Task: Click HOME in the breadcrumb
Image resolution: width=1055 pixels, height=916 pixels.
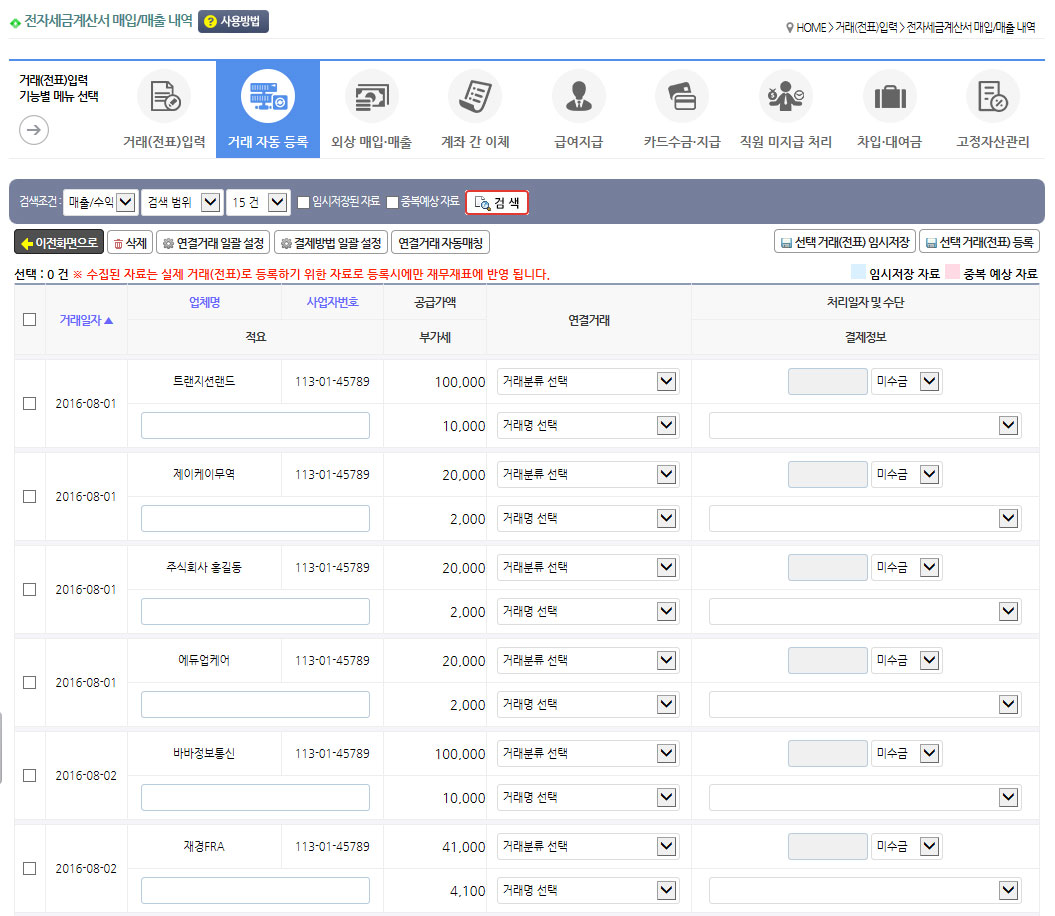Action: 811,28
